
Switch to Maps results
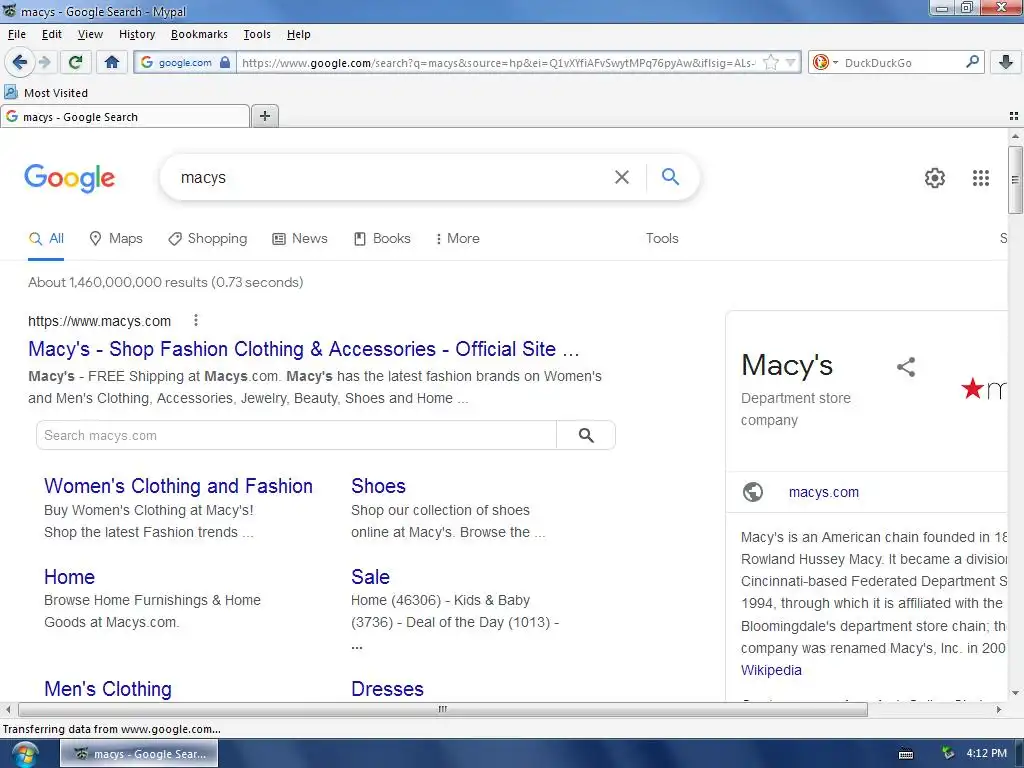[116, 238]
